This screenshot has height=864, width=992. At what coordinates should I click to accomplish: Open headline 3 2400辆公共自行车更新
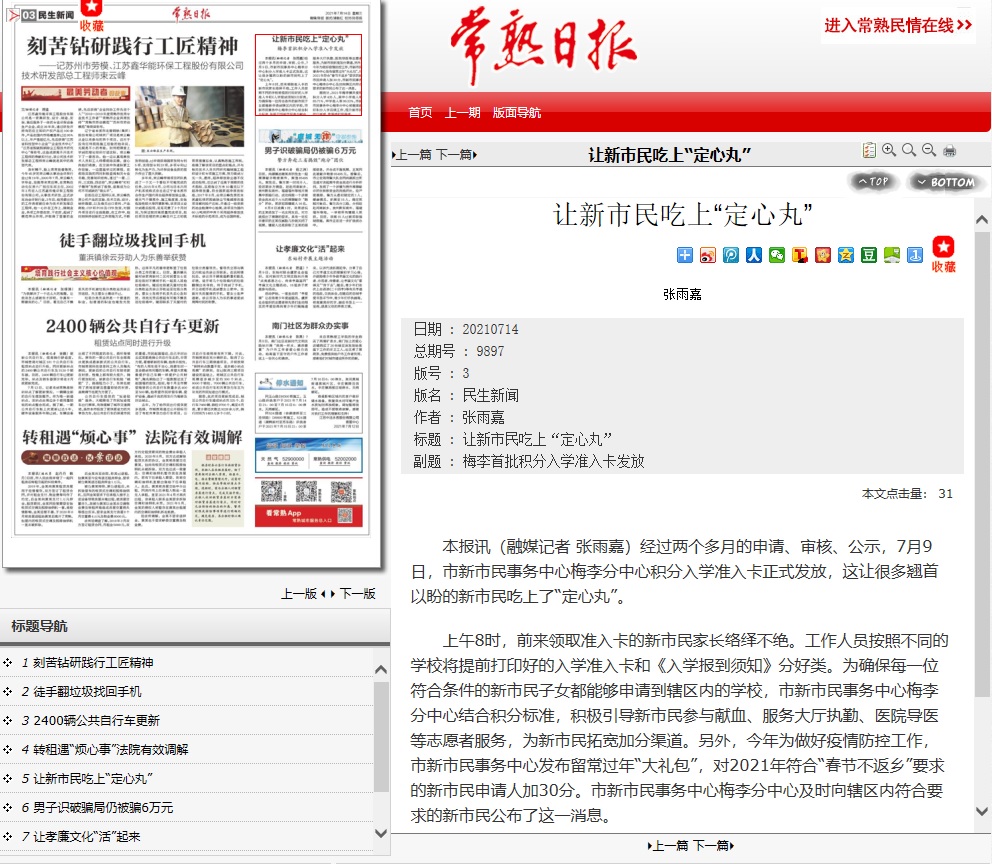click(x=96, y=720)
